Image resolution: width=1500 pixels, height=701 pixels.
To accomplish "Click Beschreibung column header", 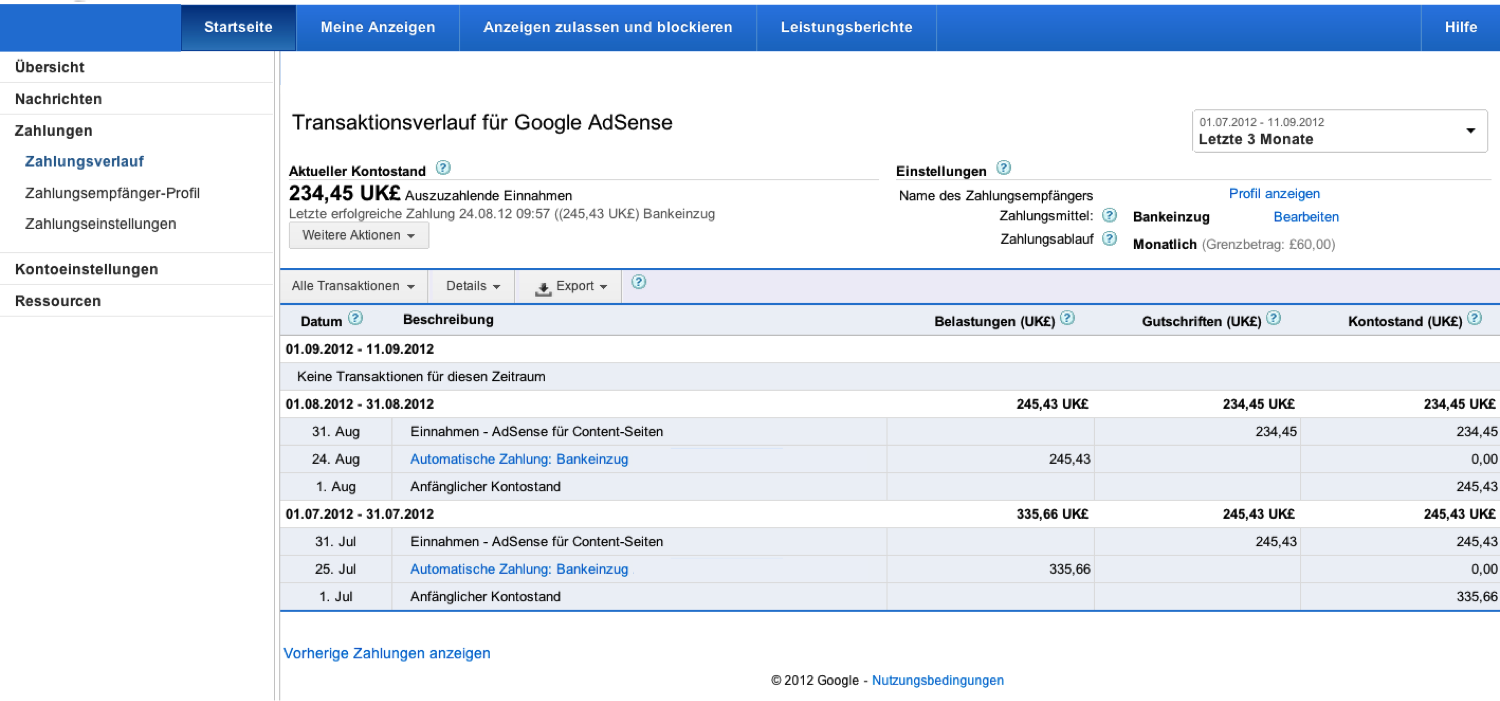I will click(448, 320).
